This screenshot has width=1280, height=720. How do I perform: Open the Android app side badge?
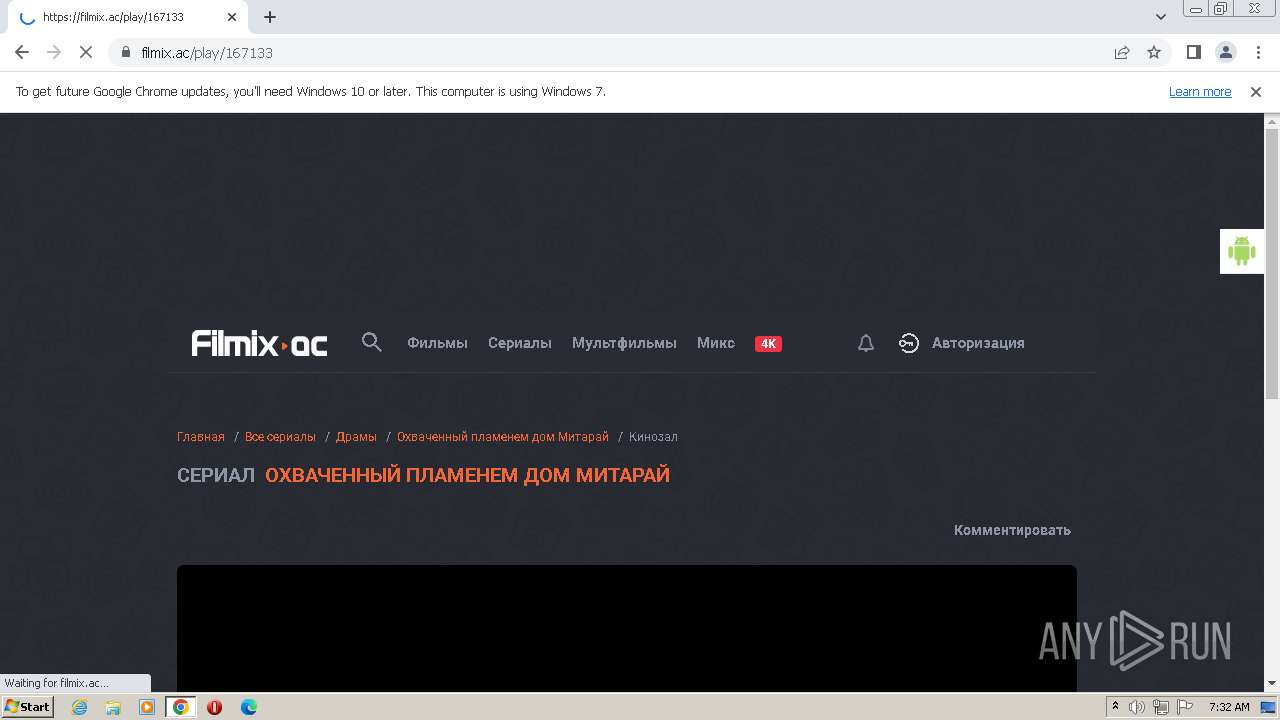(x=1241, y=251)
